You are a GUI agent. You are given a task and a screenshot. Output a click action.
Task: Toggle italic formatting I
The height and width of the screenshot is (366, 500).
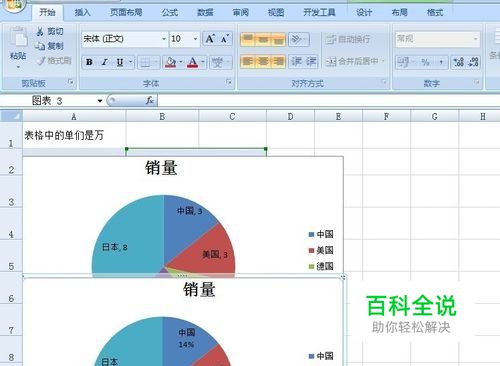[x=104, y=62]
